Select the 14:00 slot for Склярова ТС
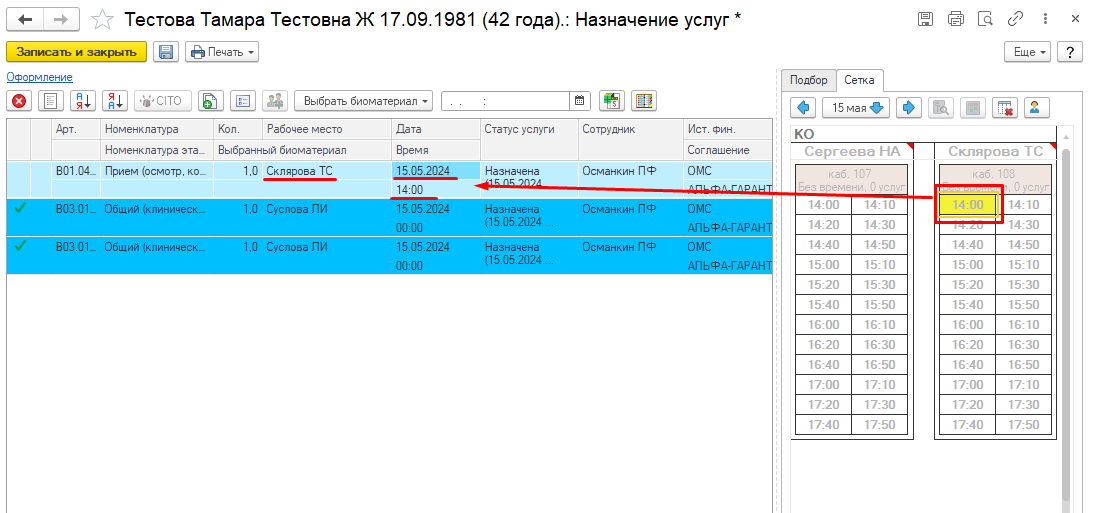1093x513 pixels. click(968, 205)
